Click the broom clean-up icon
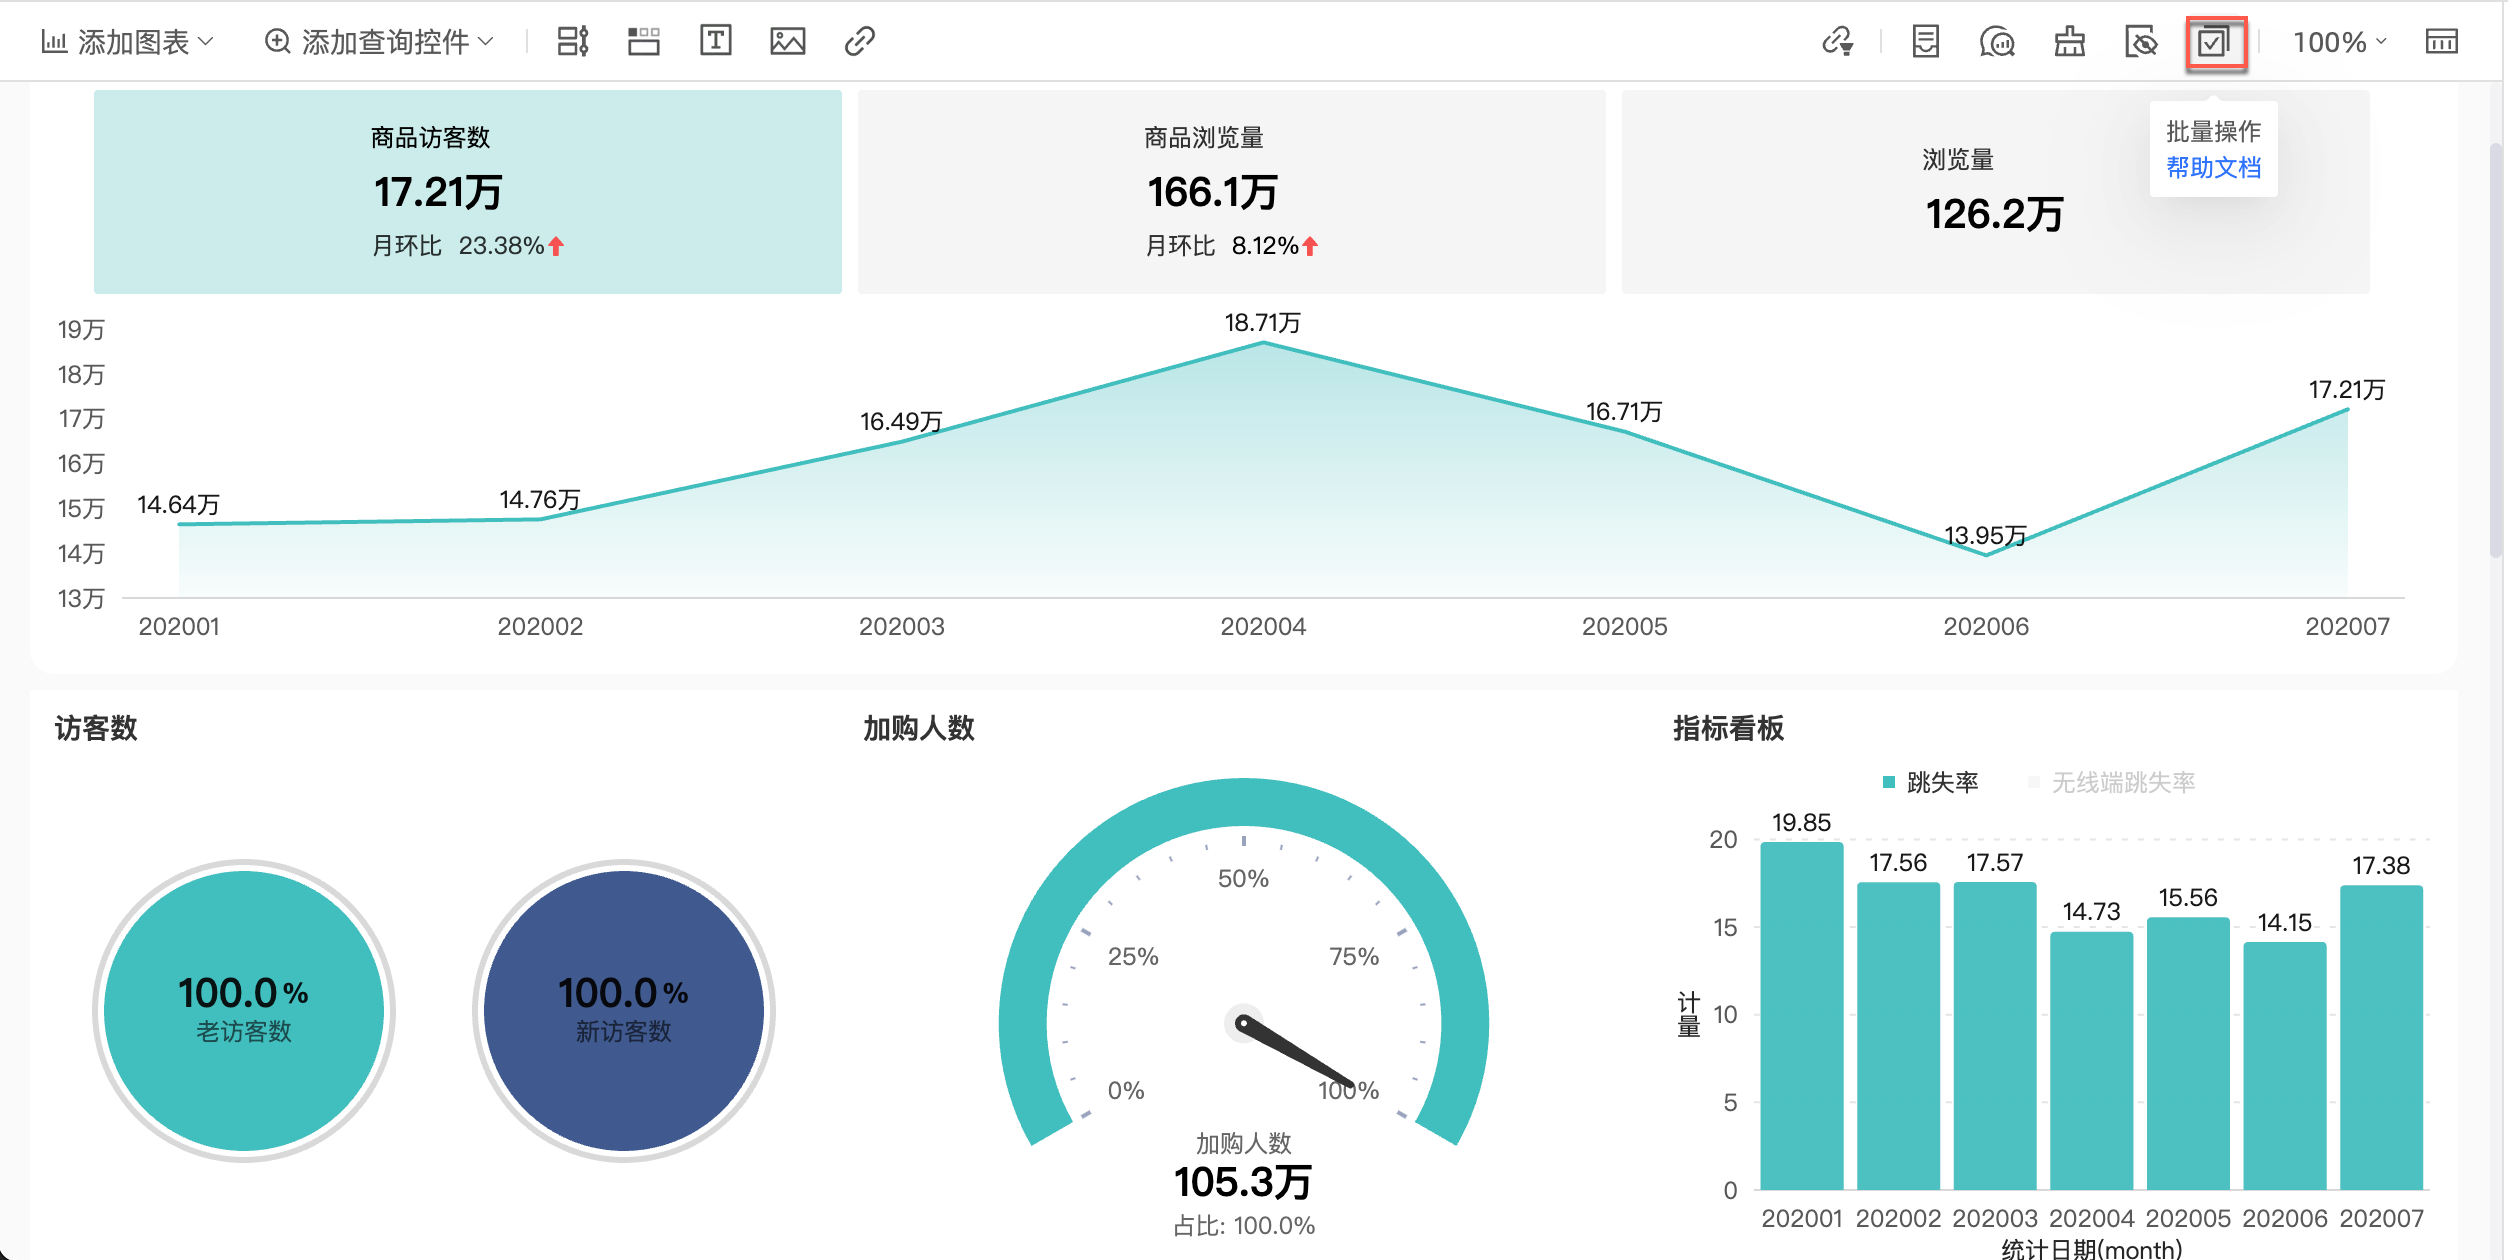Image resolution: width=2508 pixels, height=1260 pixels. coord(2069,42)
